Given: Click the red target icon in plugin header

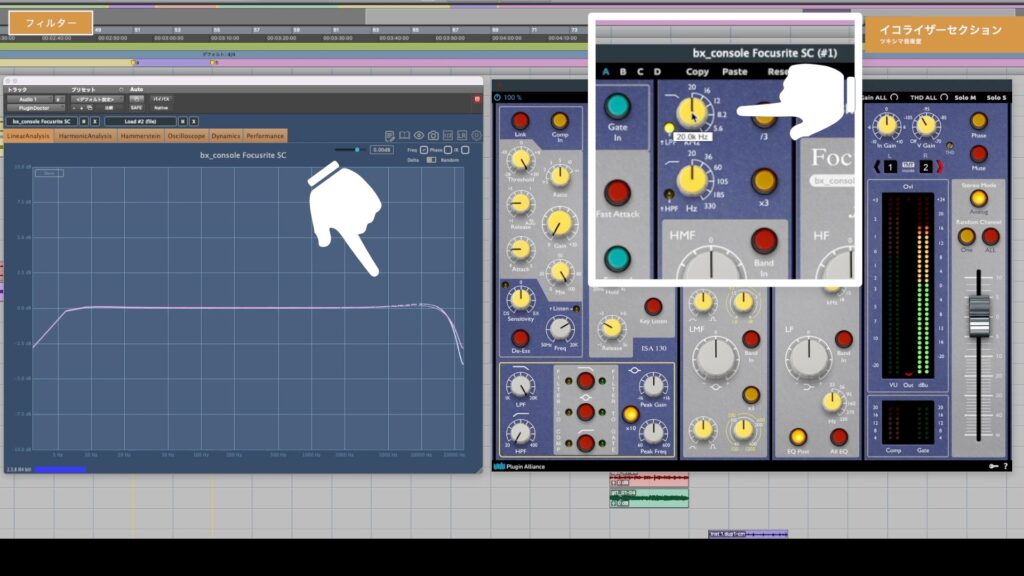Looking at the screenshot, I should [x=477, y=99].
